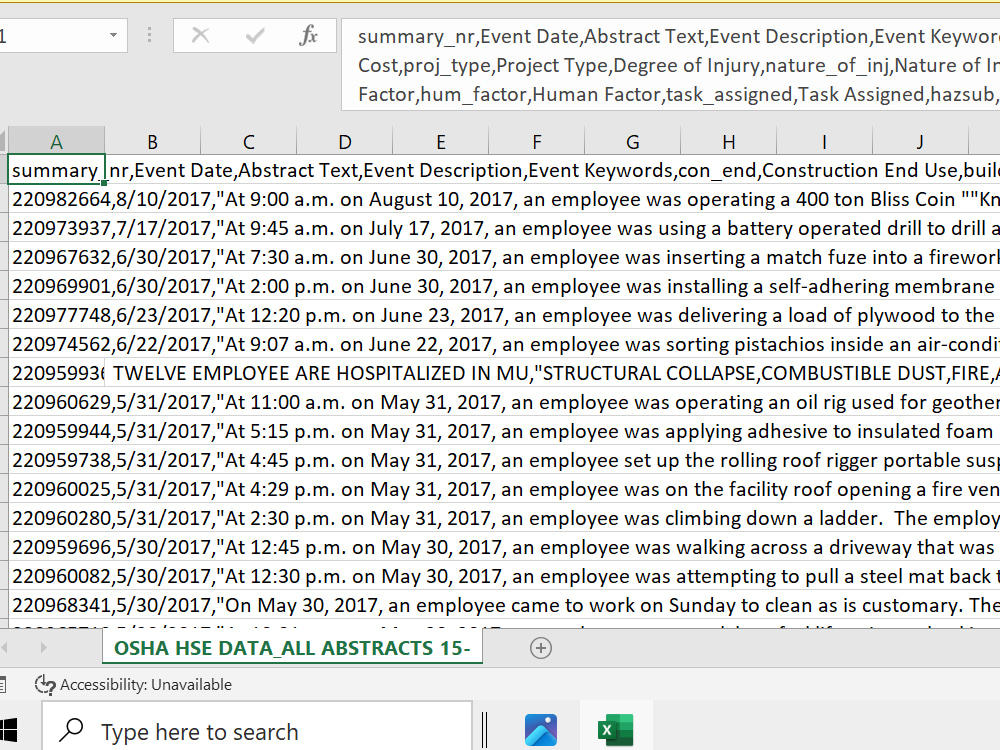Select the row starting 220959944
Screen dimensions: 1000x750
(x=504, y=431)
